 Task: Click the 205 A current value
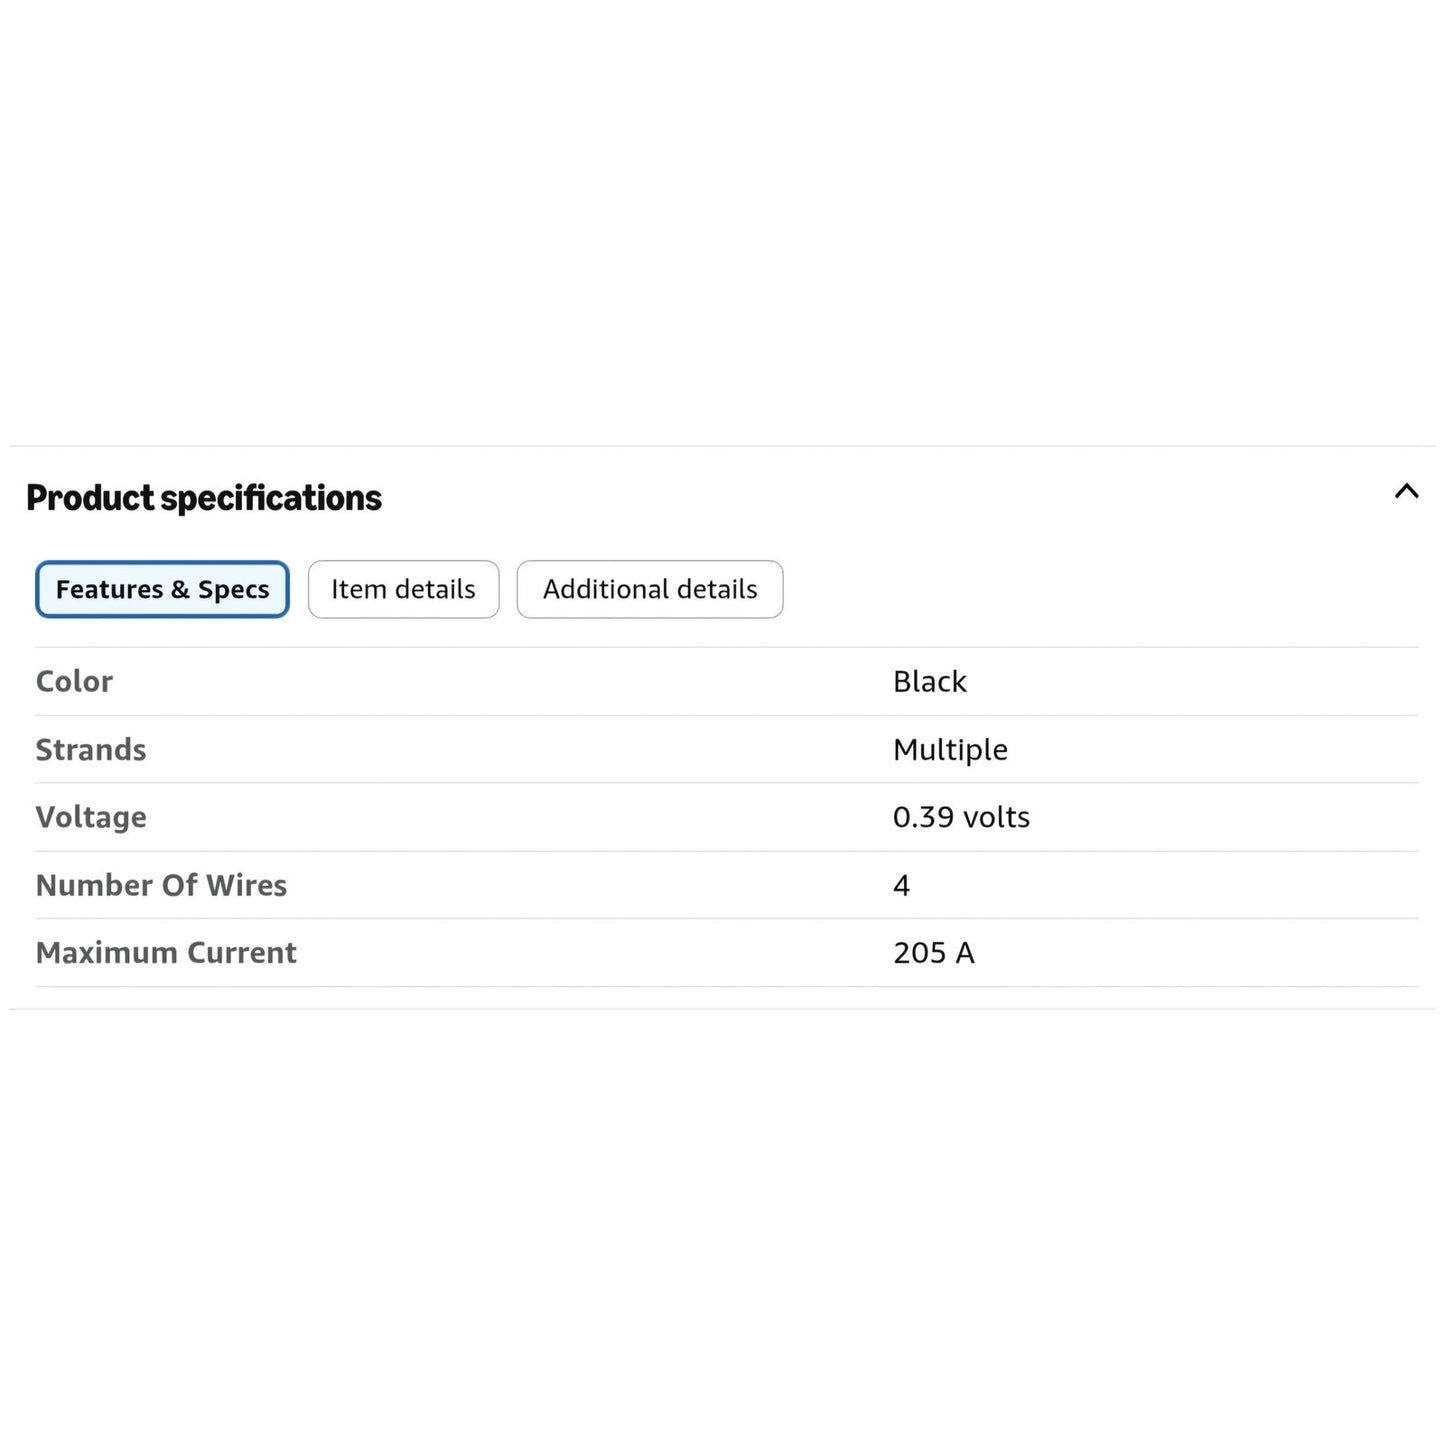coord(933,952)
